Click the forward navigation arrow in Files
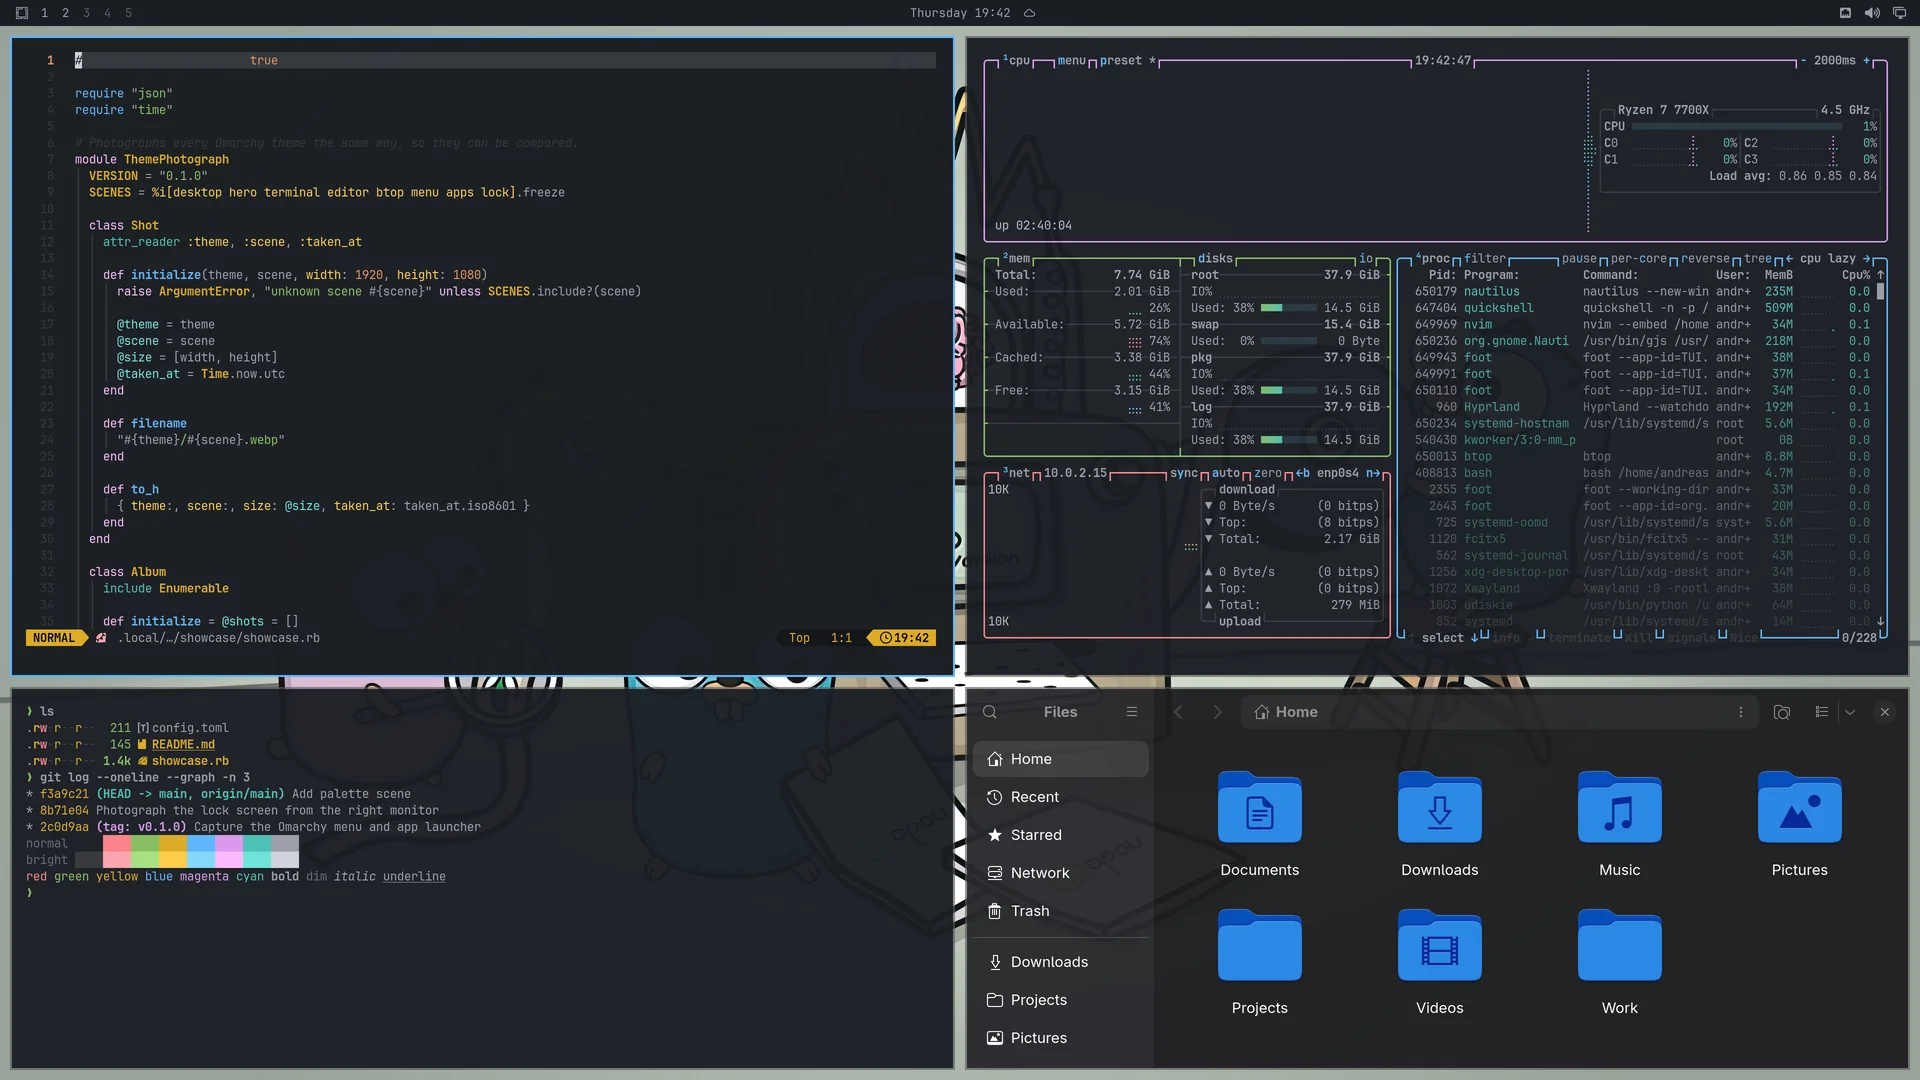Screen dimensions: 1920x1080 point(1217,712)
